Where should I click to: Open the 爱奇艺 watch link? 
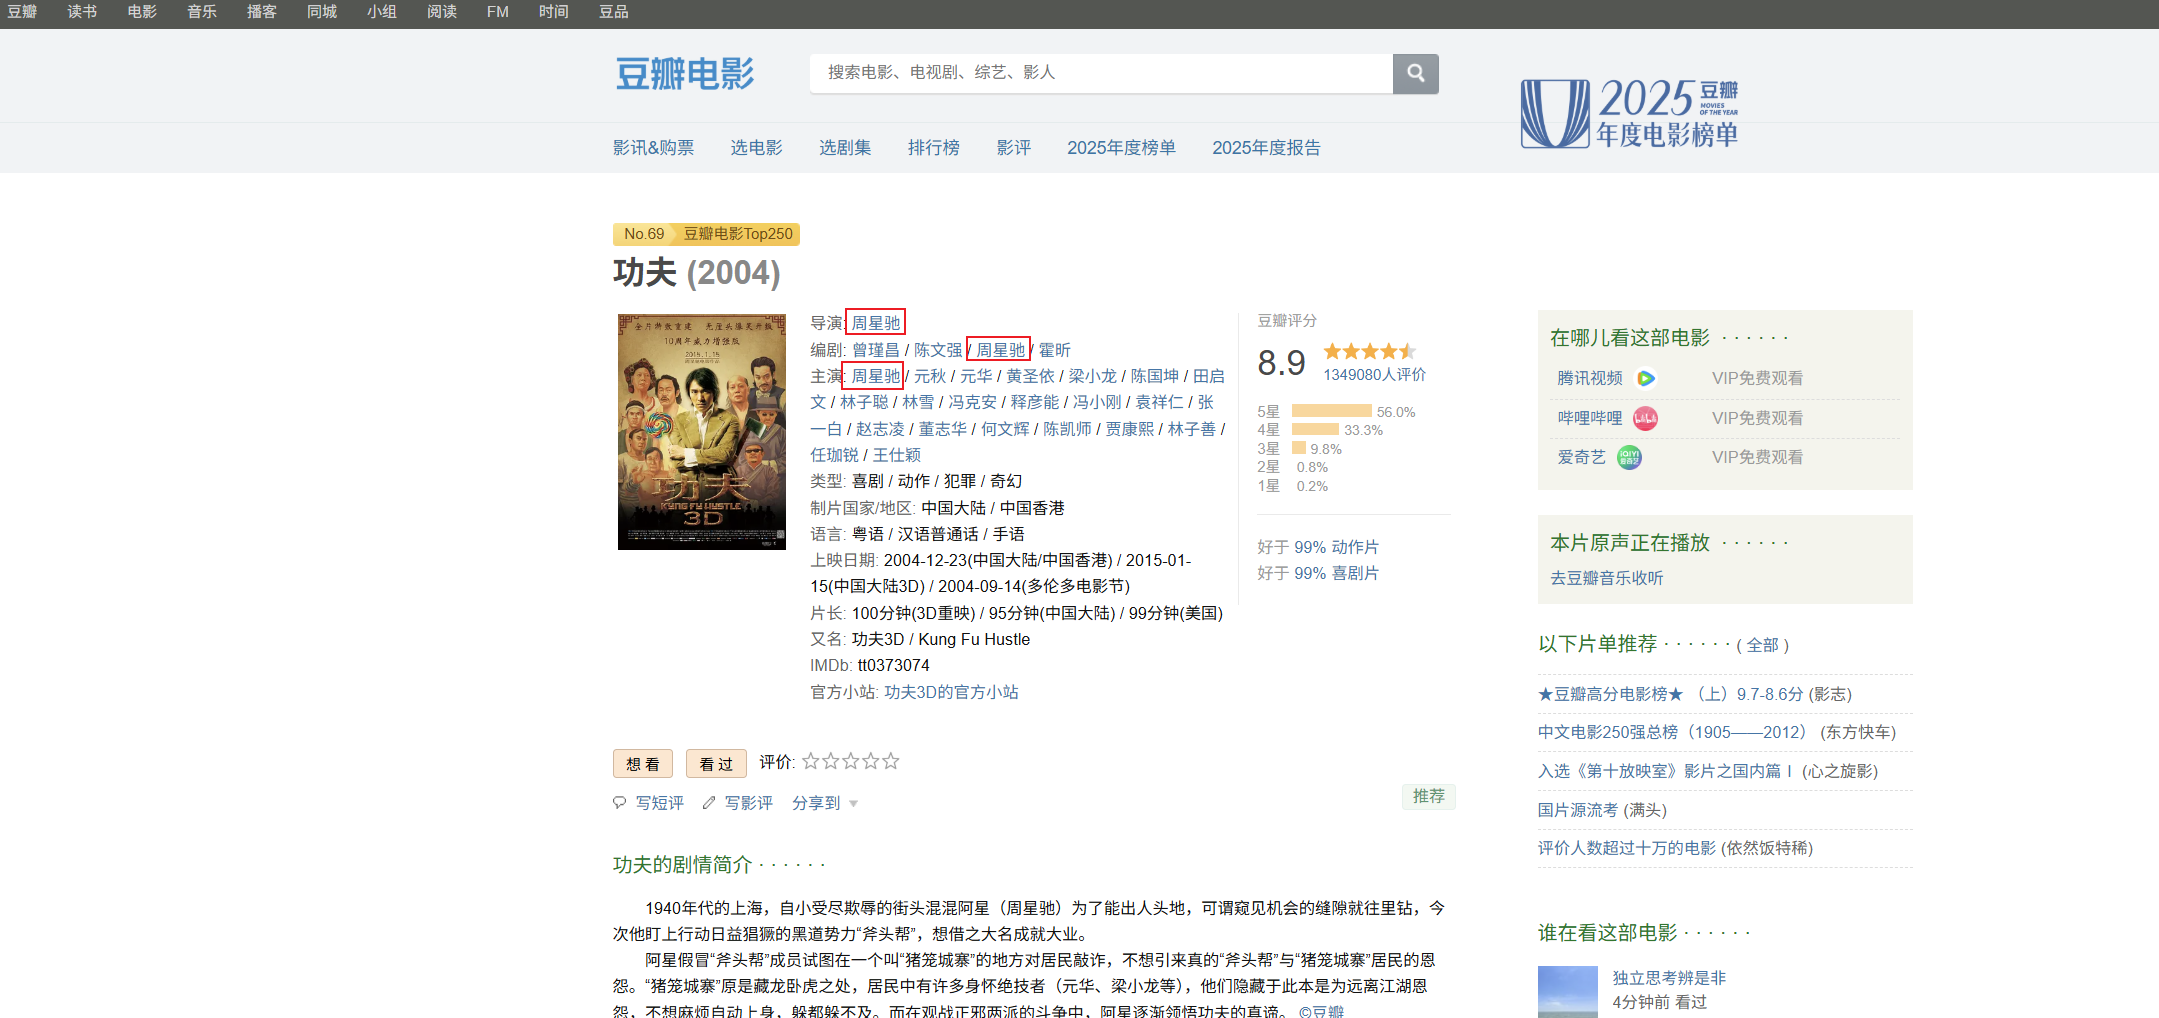tap(1582, 457)
